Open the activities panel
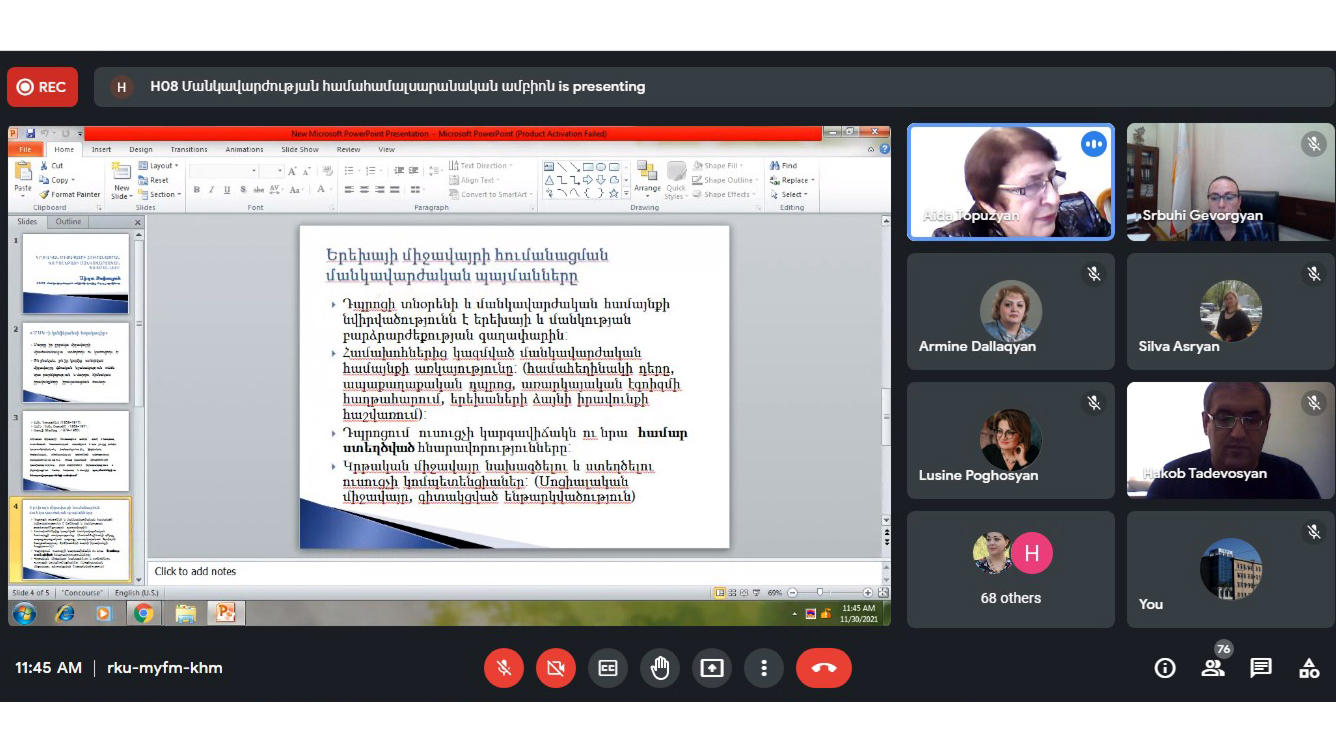Viewport: 1336px width, 752px height. coord(1309,668)
